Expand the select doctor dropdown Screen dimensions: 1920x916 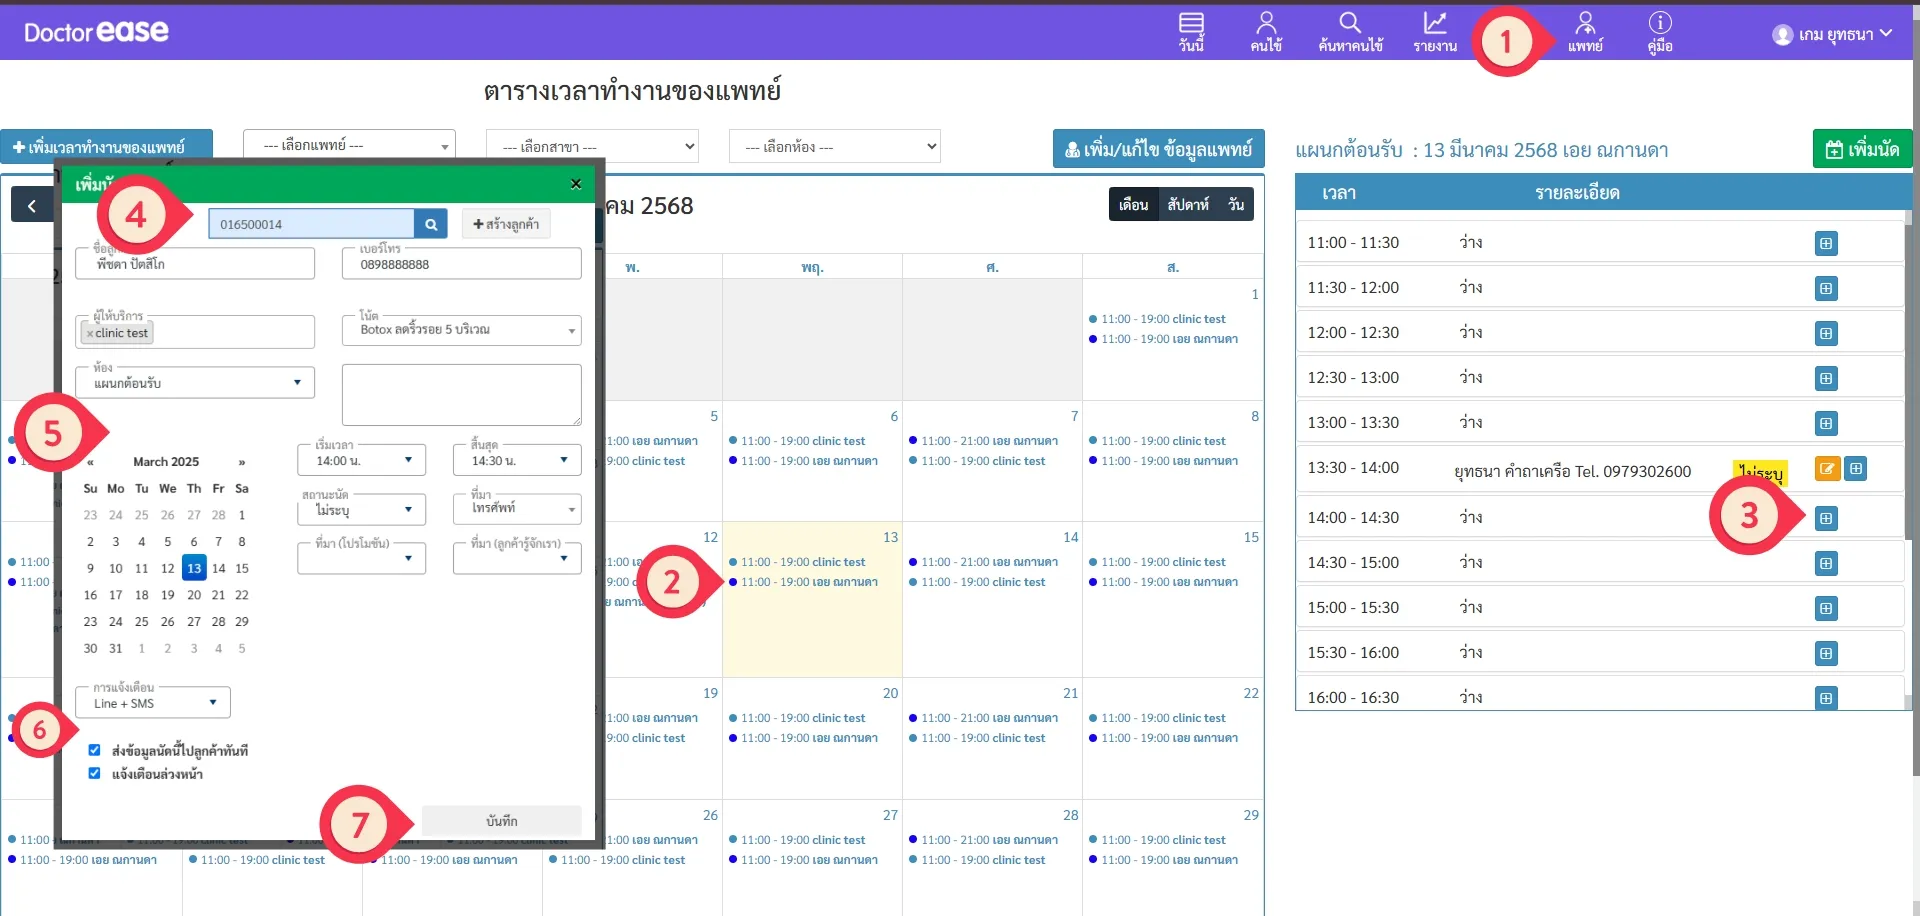(x=349, y=146)
